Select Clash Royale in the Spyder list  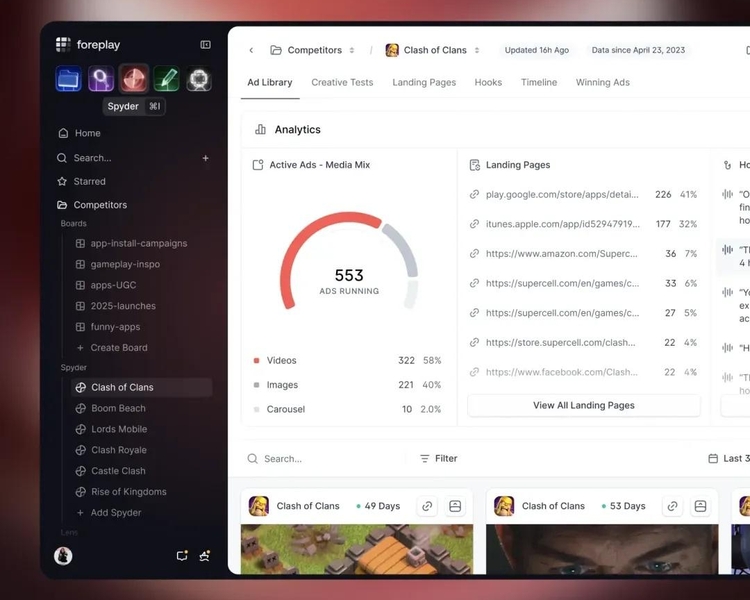[118, 450]
